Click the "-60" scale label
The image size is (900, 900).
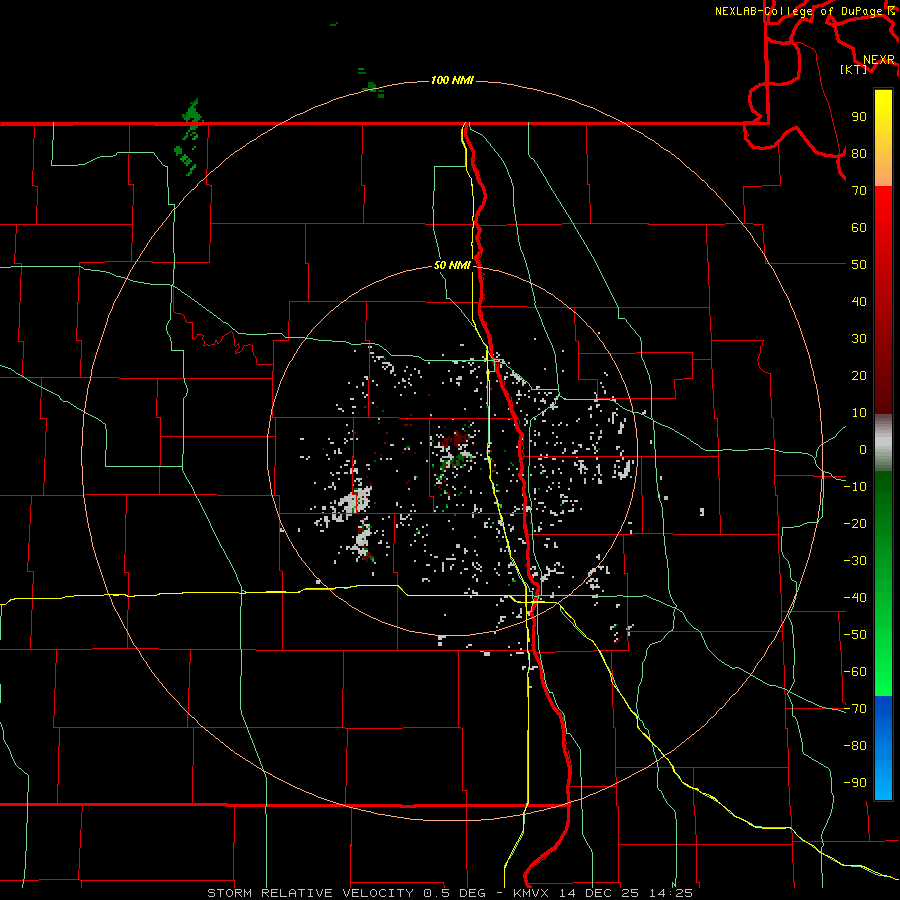click(x=855, y=672)
